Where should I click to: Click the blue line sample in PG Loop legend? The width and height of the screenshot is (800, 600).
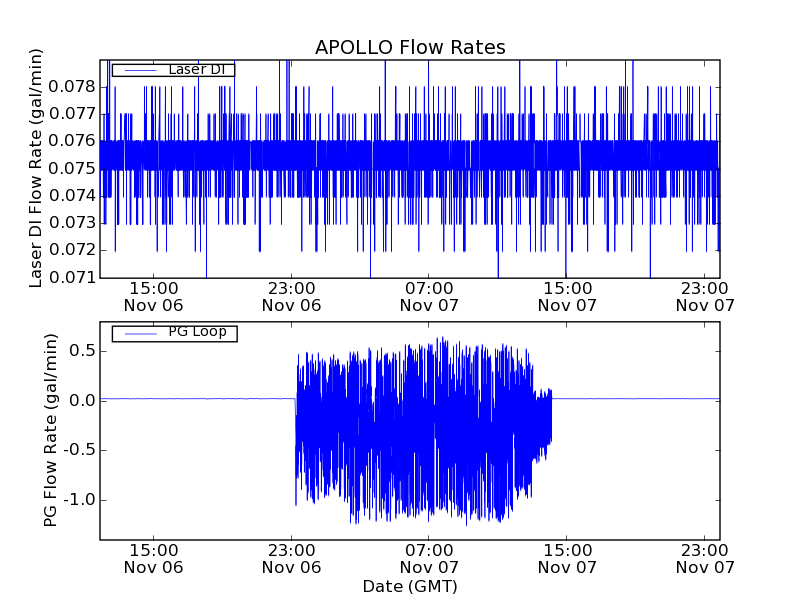pyautogui.click(x=140, y=334)
